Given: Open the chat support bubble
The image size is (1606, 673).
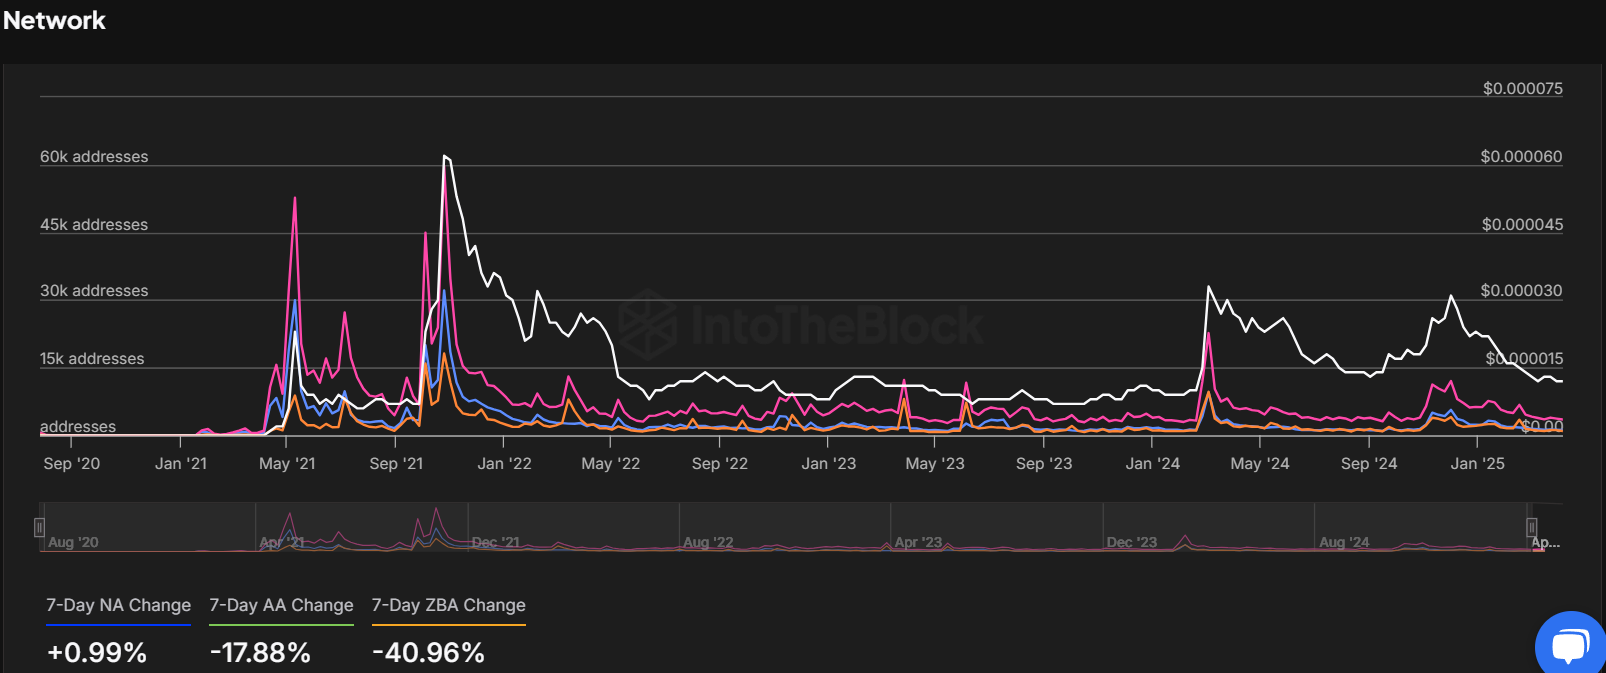Looking at the screenshot, I should [1570, 645].
